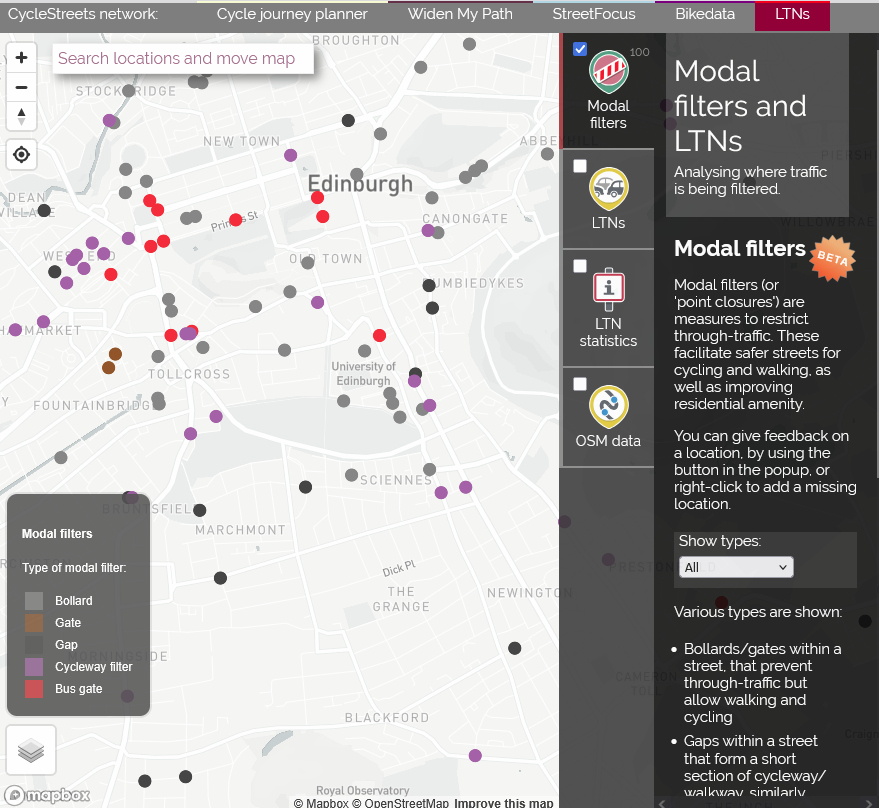Open the Show types dropdown
This screenshot has height=808, width=879.
coord(736,567)
